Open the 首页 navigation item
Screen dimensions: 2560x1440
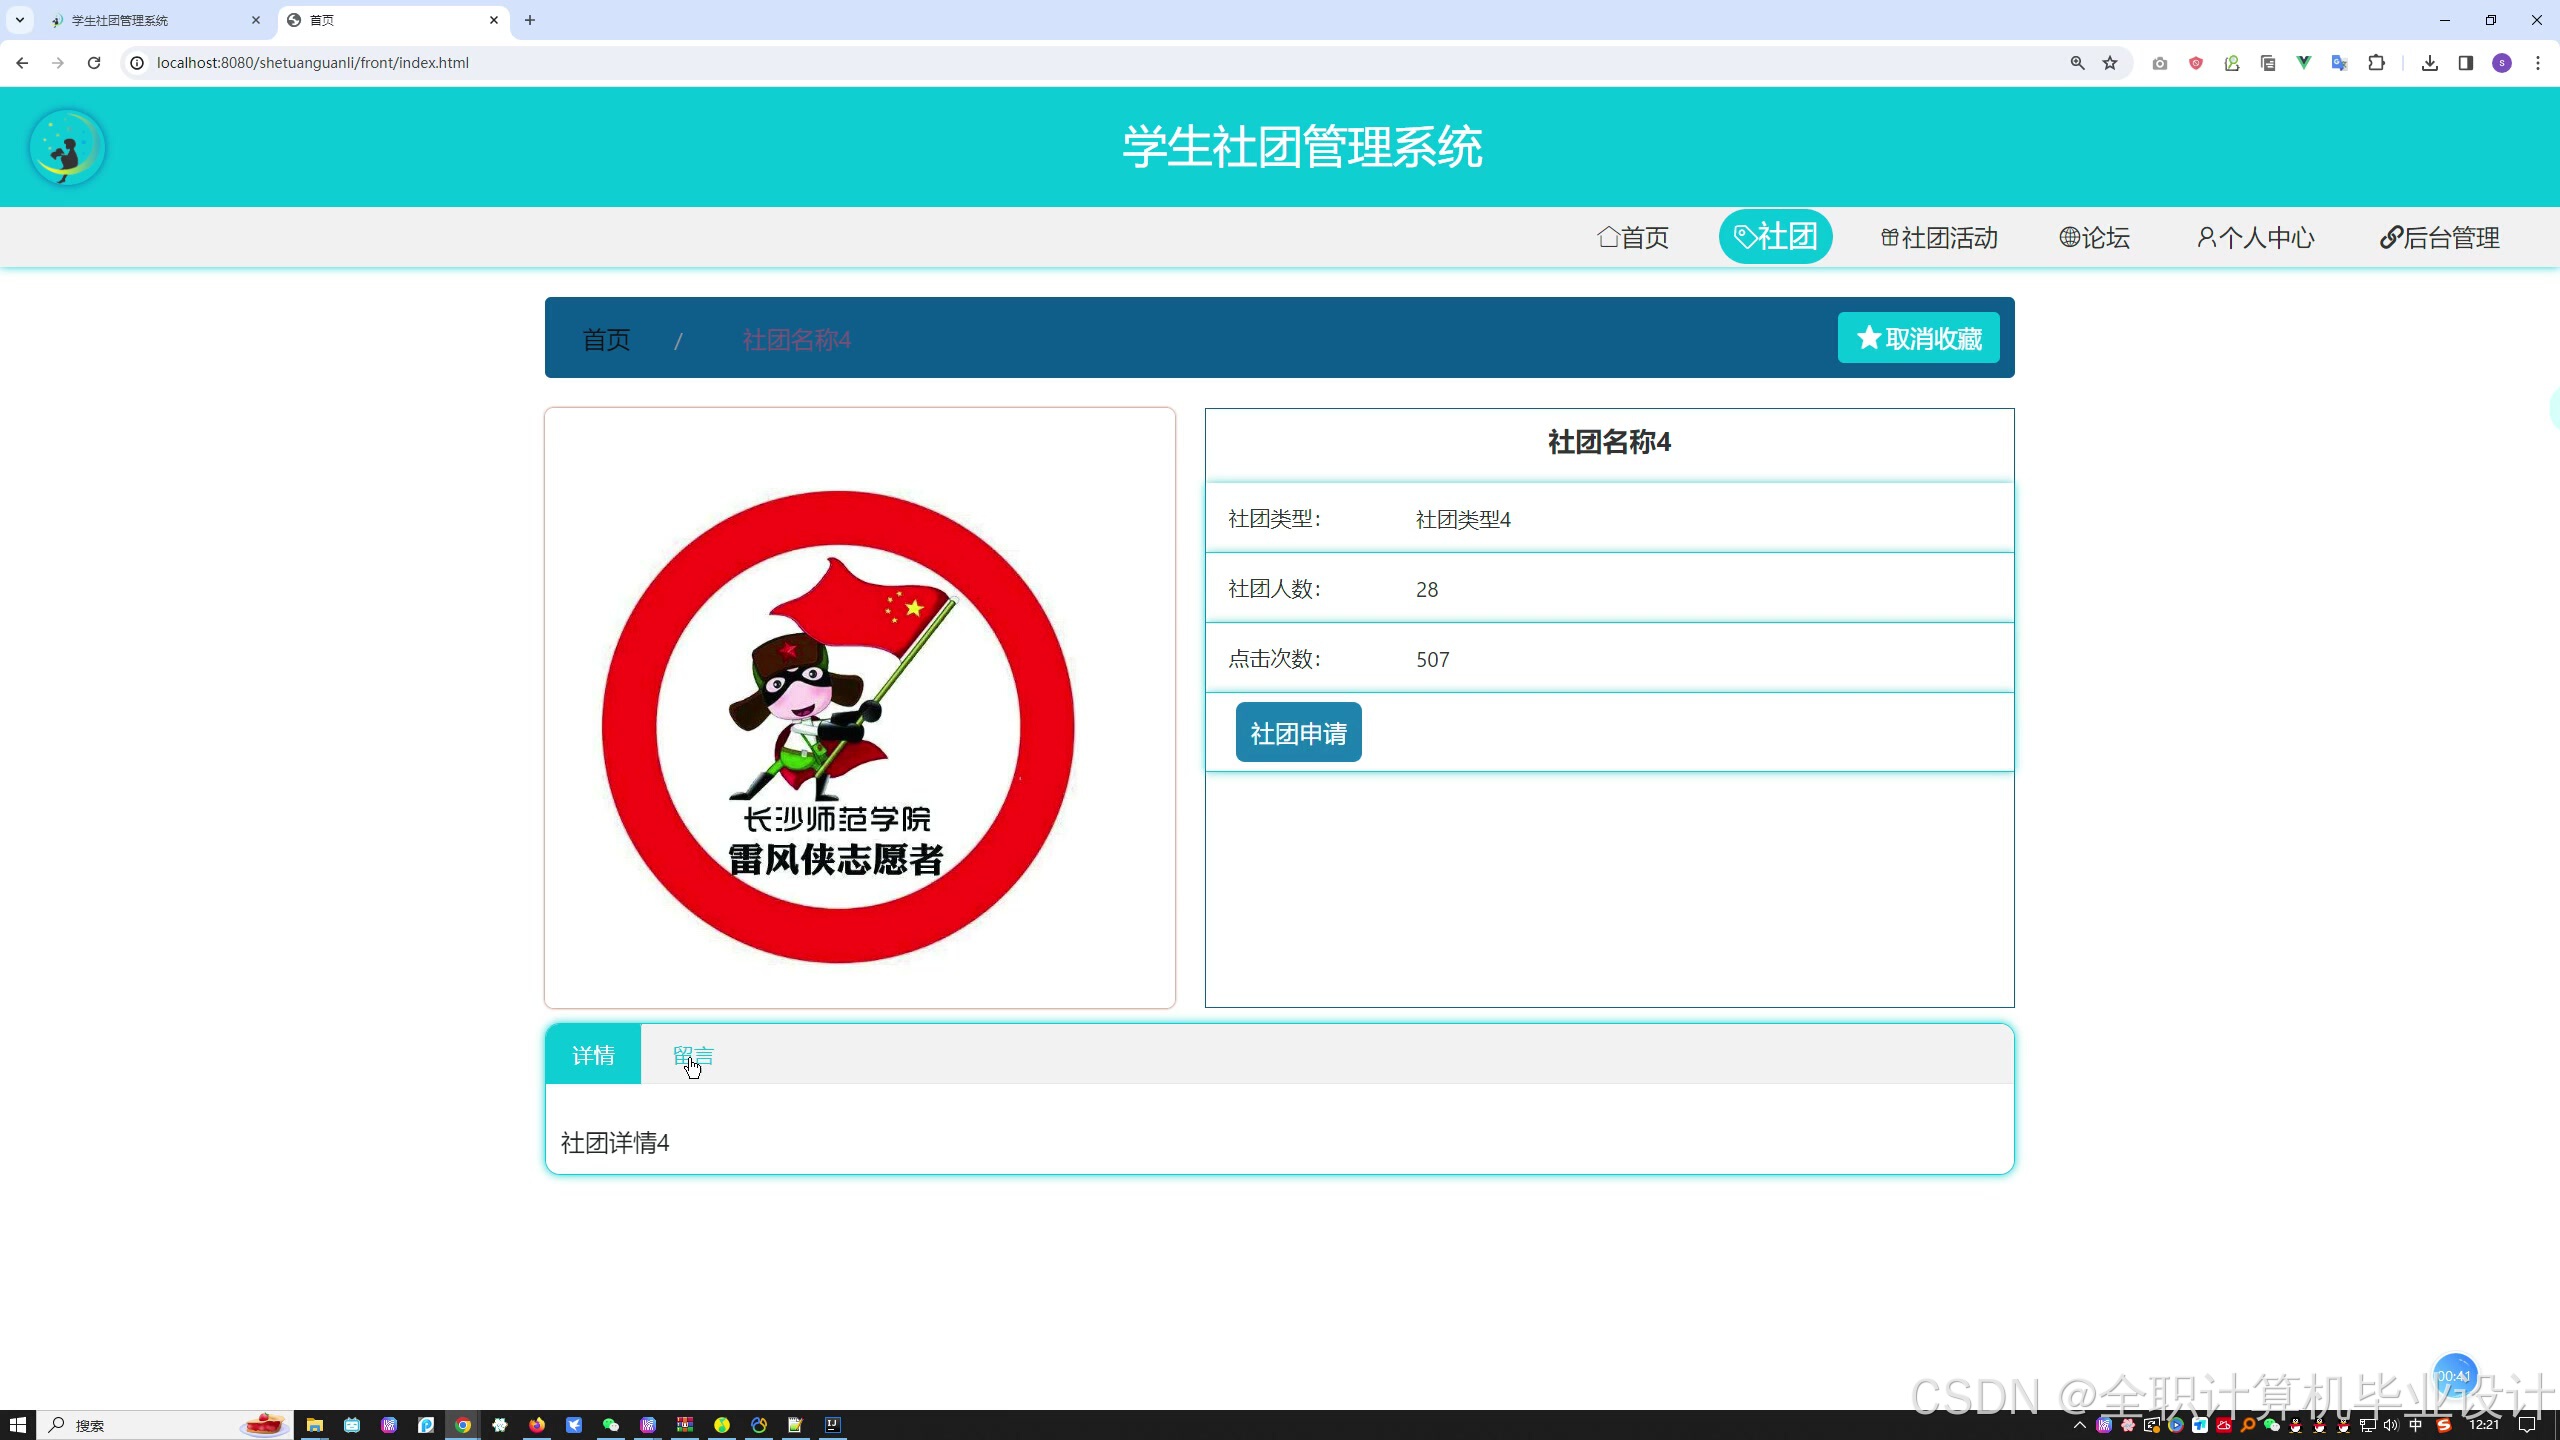(1633, 238)
